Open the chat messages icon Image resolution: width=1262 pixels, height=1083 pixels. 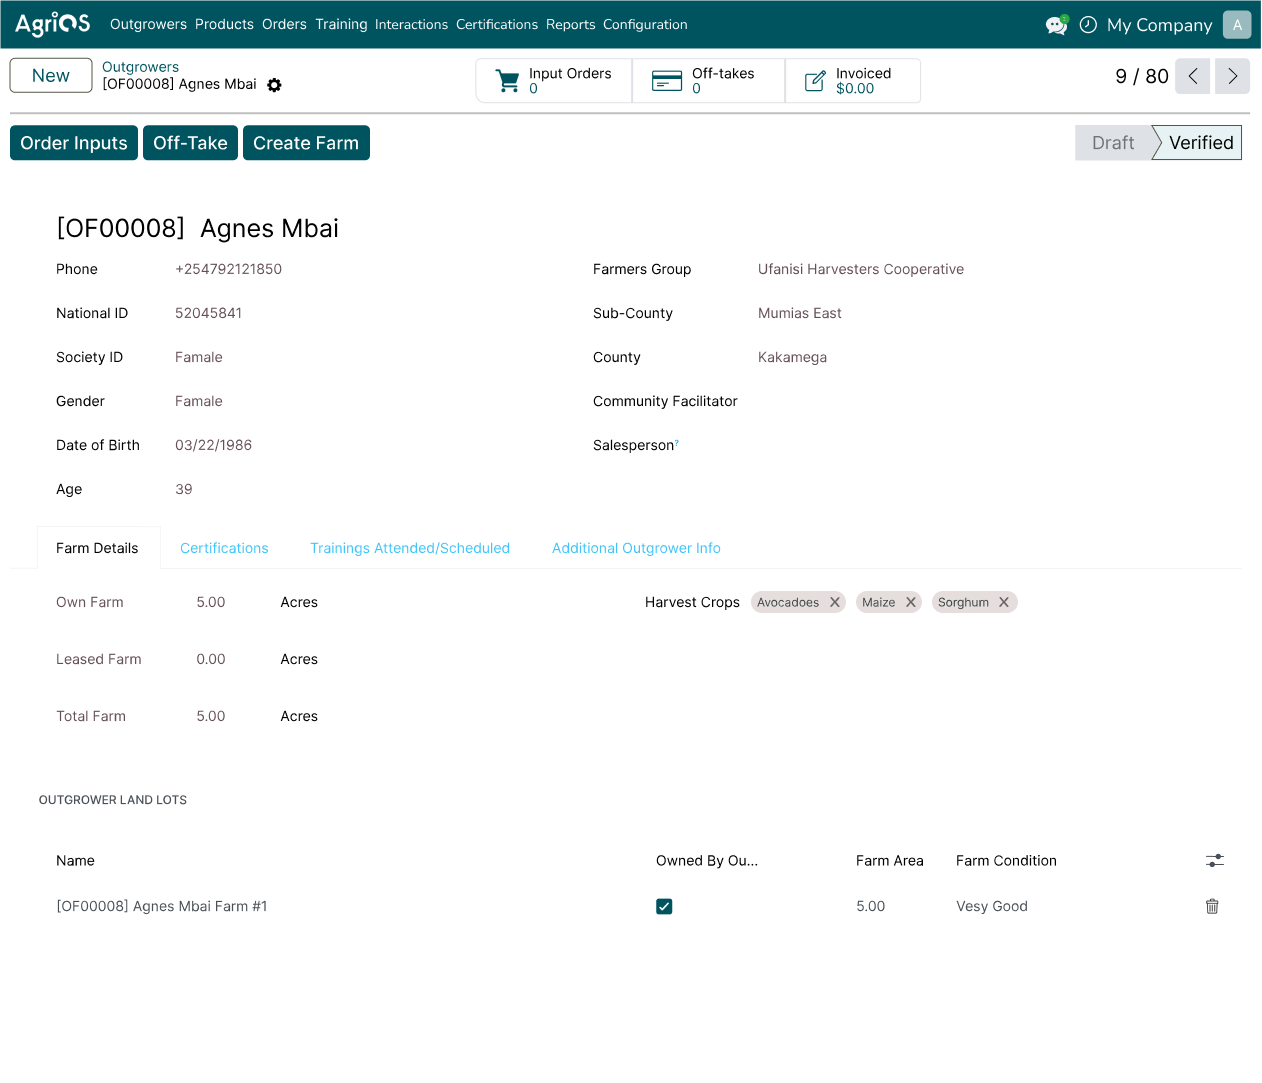[1056, 25]
